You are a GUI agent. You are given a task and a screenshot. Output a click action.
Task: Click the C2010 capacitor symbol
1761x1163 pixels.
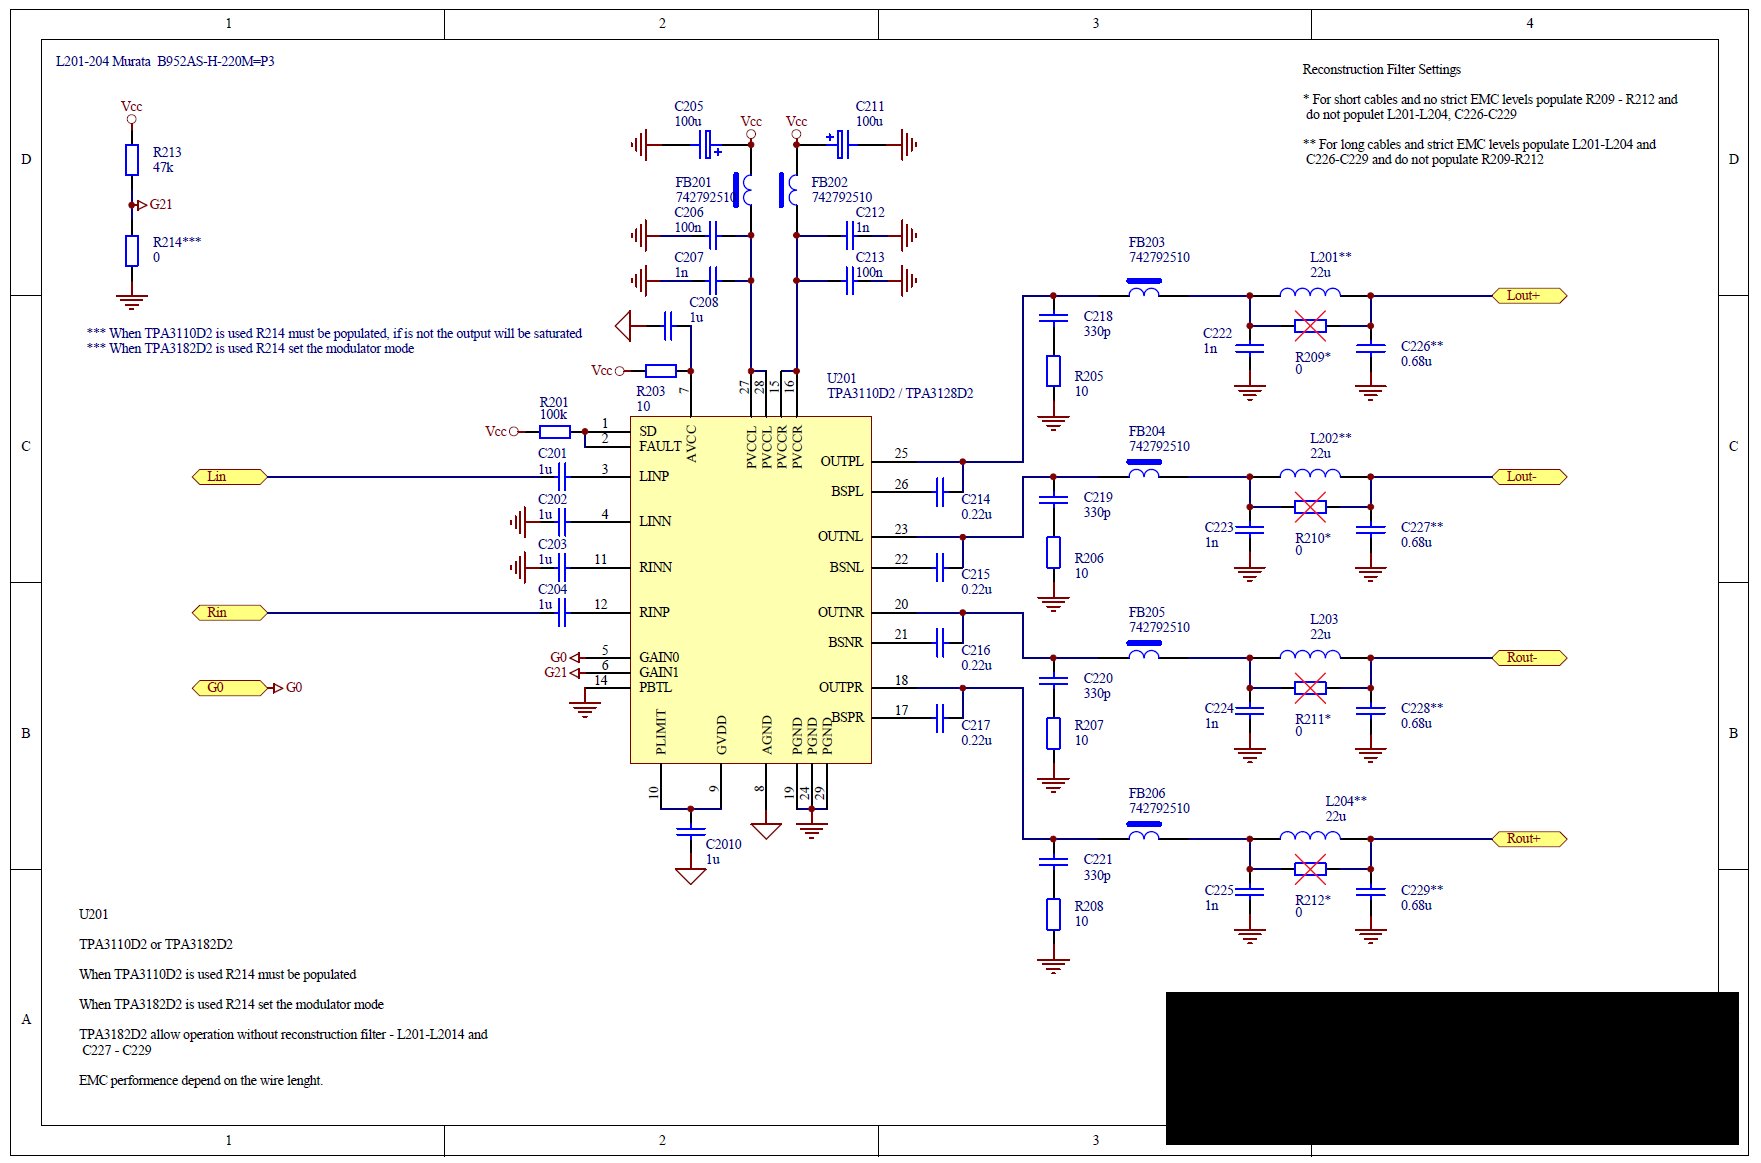click(x=691, y=831)
